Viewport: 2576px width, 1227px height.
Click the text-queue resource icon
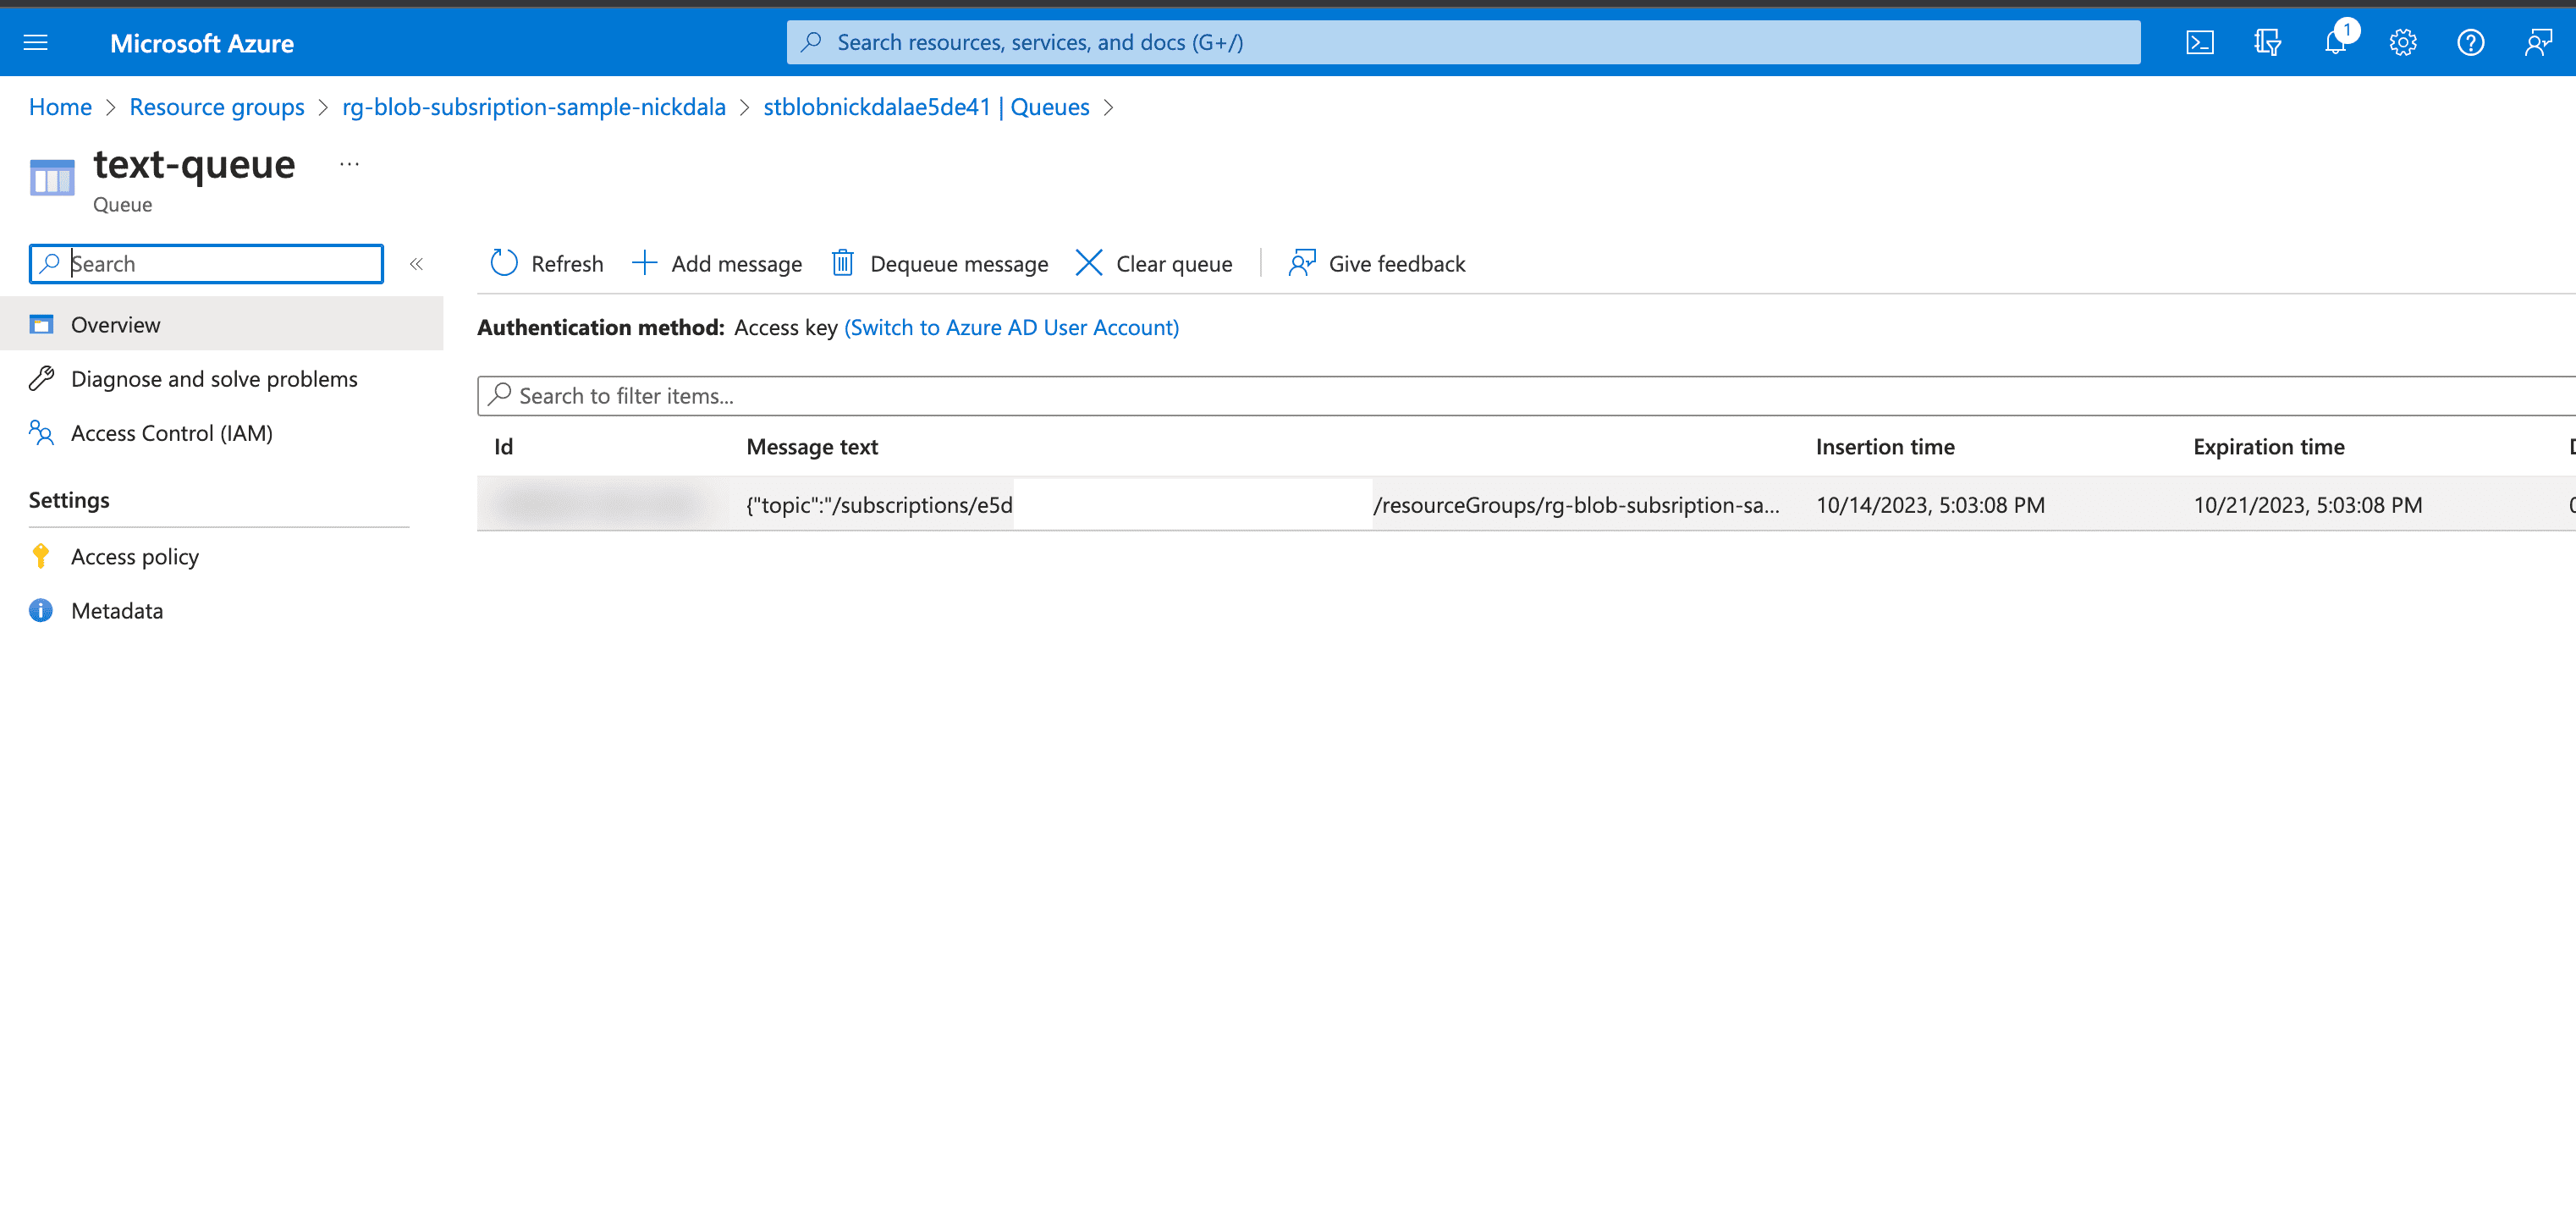point(52,178)
